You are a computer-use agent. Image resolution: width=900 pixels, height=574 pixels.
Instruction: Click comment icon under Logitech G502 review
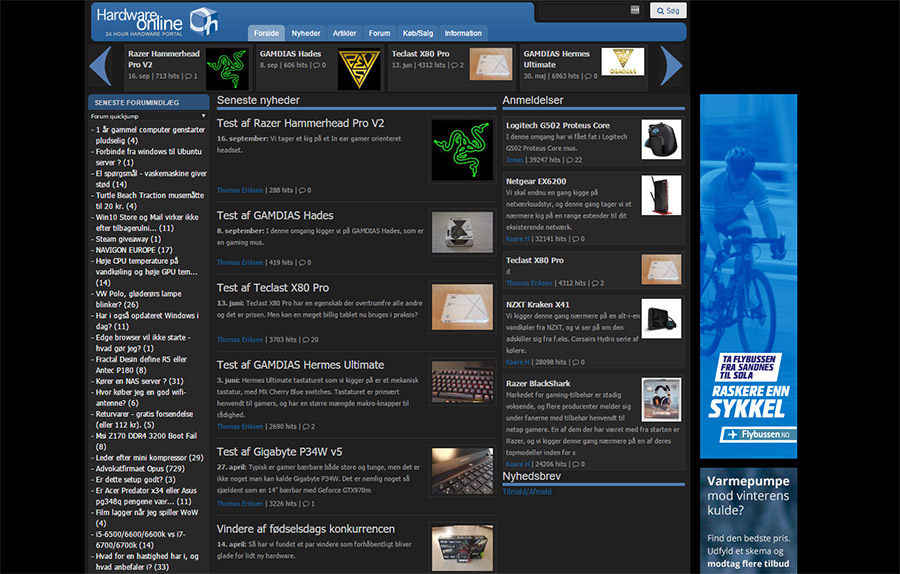pyautogui.click(x=570, y=160)
